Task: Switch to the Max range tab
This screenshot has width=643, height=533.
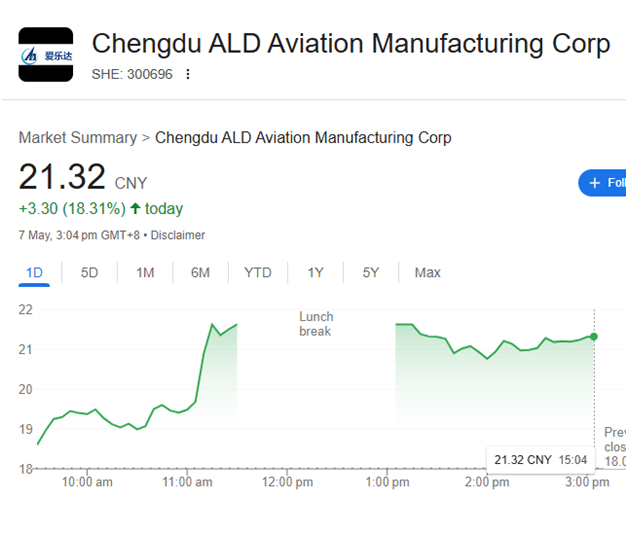Action: coord(427,272)
